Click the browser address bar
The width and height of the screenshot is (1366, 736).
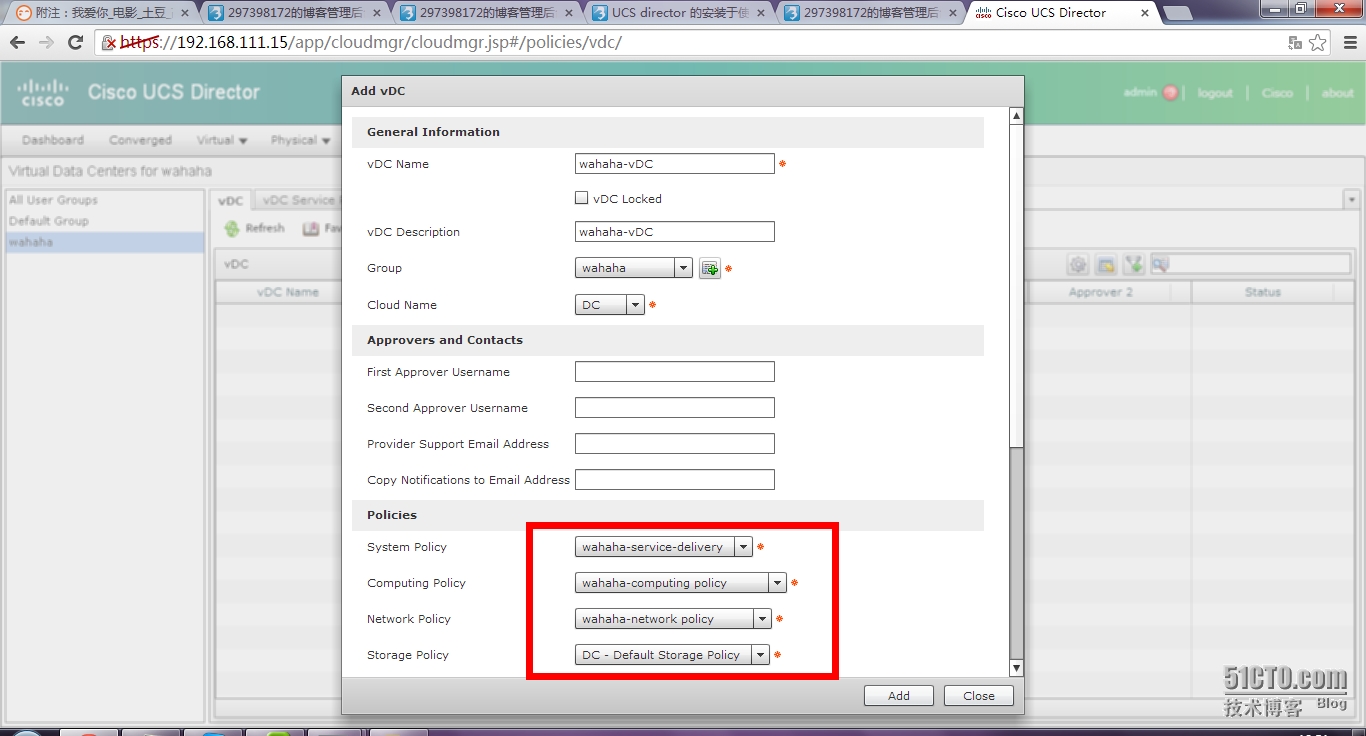(x=700, y=43)
